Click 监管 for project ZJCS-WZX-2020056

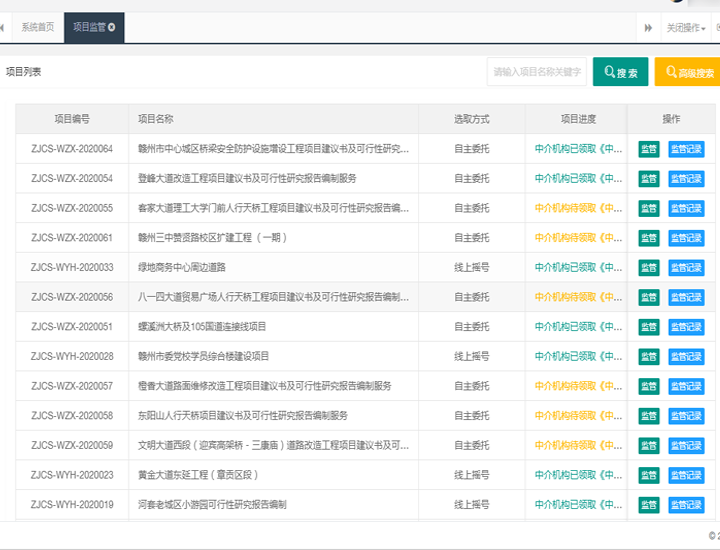(x=649, y=297)
